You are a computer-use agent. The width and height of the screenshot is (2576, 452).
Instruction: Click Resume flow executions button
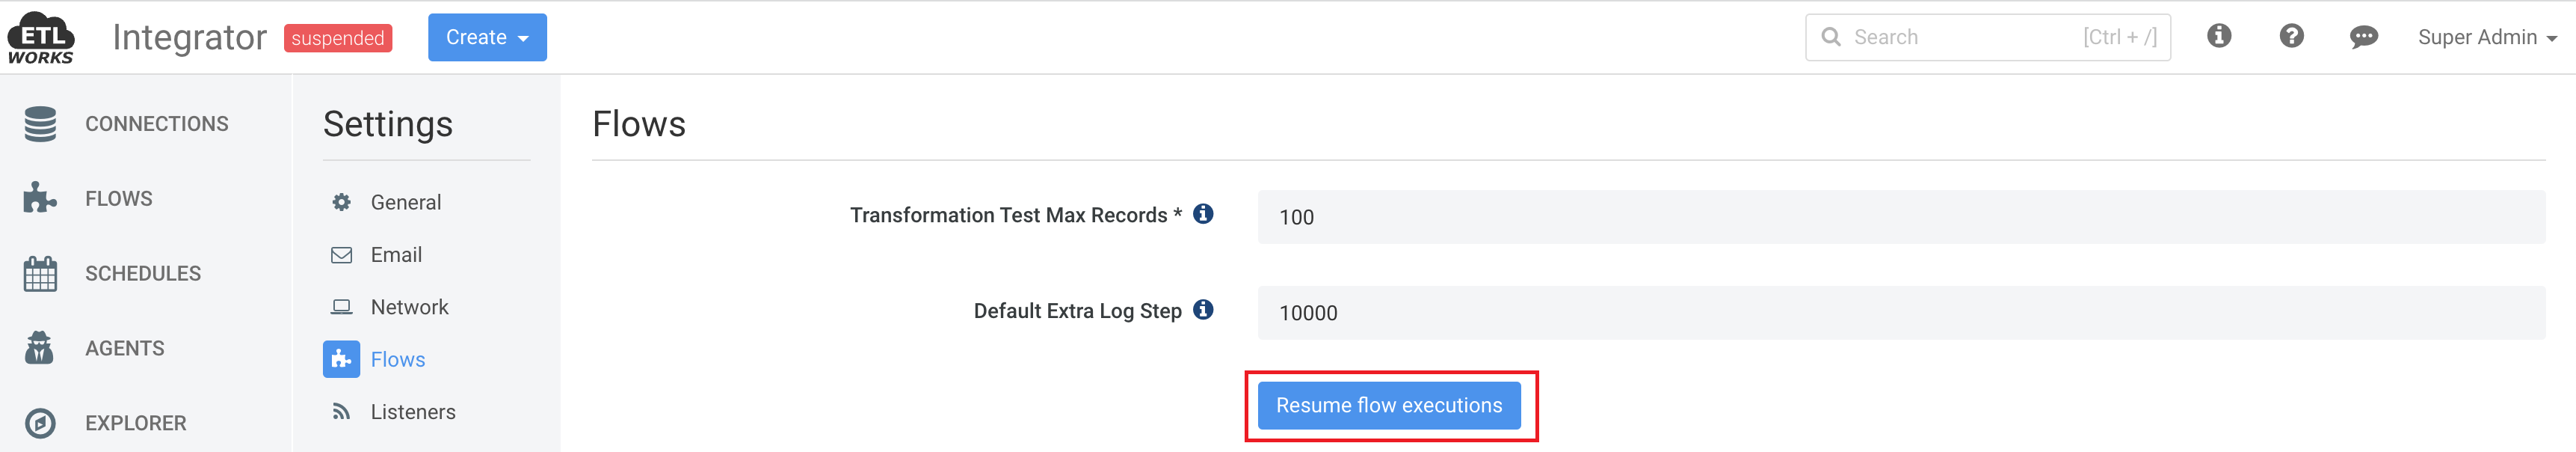pos(1389,406)
